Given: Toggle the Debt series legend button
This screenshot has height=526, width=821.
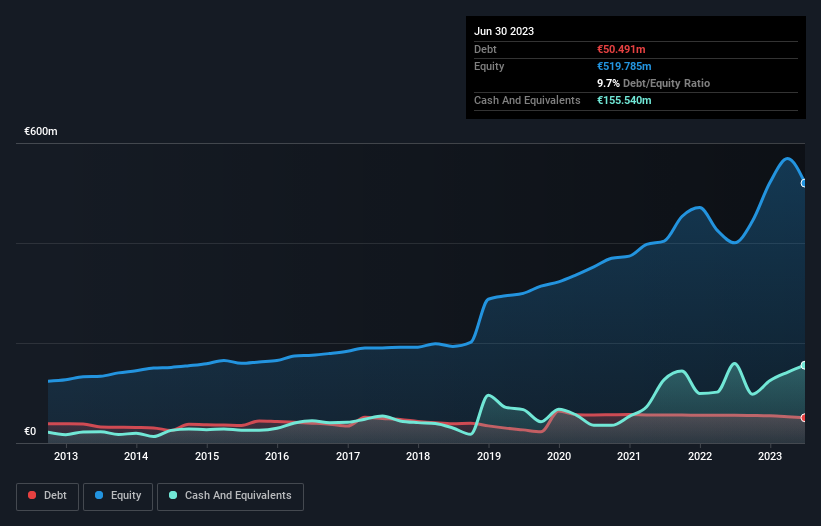Looking at the screenshot, I should [48, 496].
